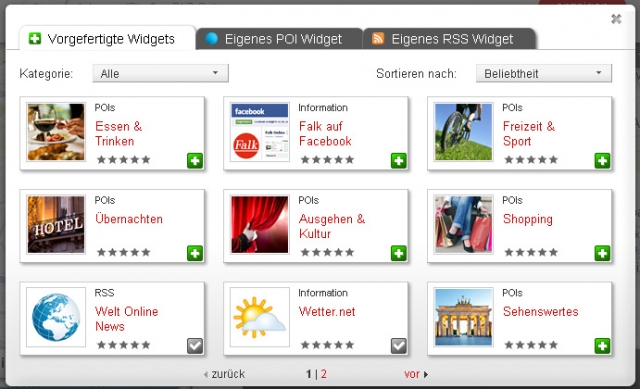Click the star rating under Welt Online News
The width and height of the screenshot is (640, 389).
click(x=124, y=345)
